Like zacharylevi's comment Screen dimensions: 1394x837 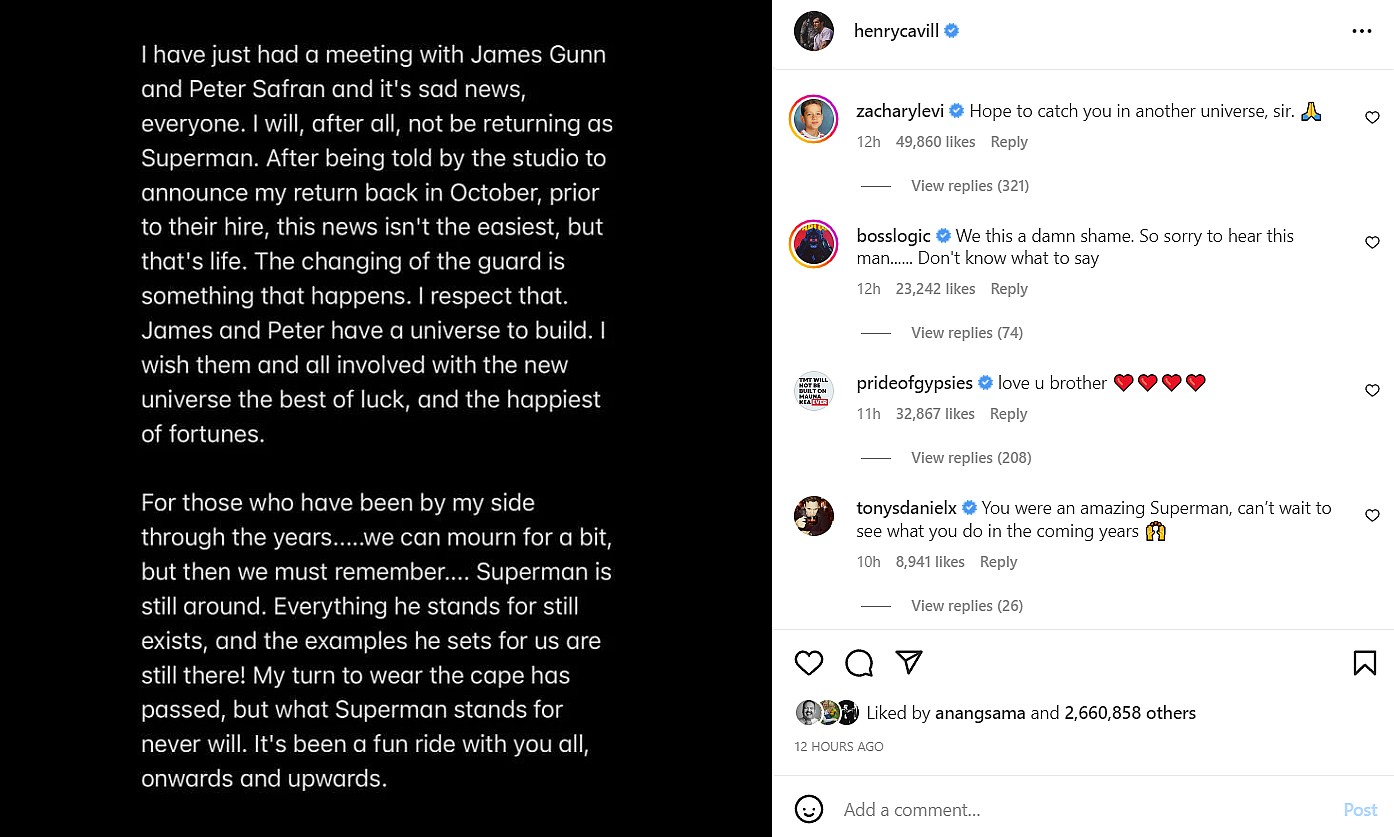pos(1372,118)
